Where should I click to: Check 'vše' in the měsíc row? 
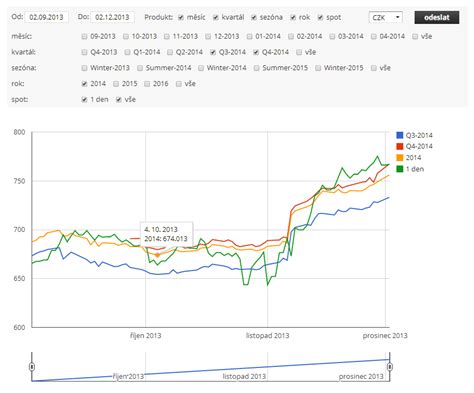tap(415, 37)
